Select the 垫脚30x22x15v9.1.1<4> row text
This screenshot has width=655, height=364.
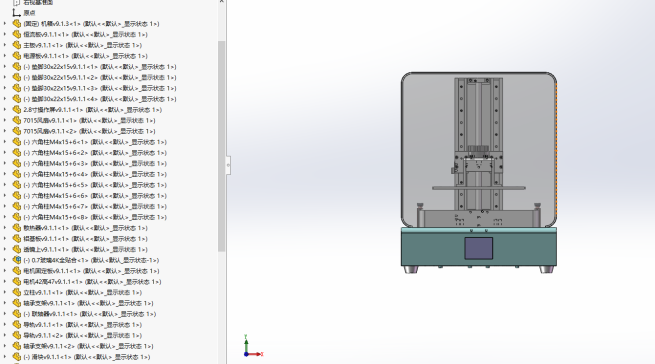[x=100, y=99]
